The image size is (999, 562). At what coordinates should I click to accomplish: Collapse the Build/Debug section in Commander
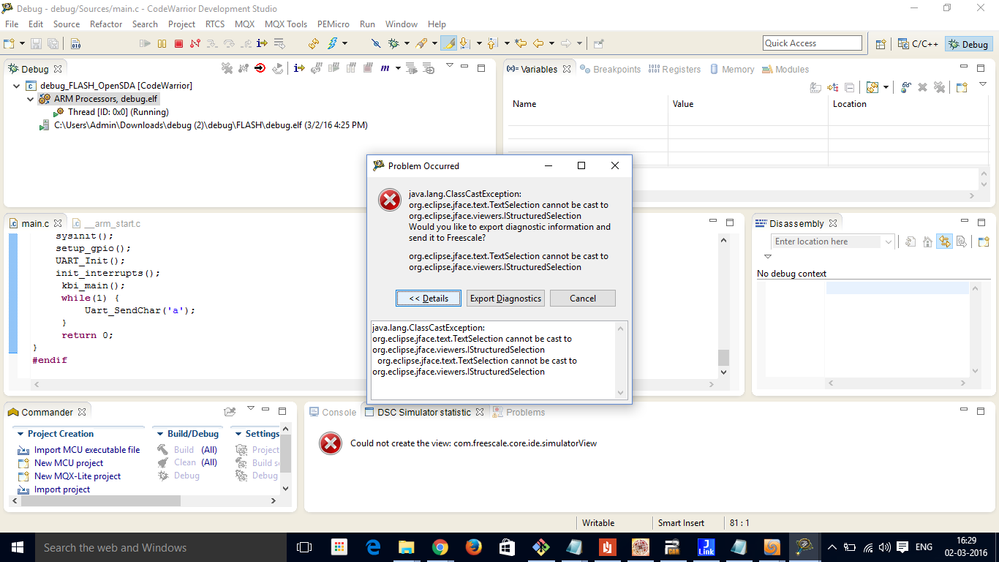point(160,434)
